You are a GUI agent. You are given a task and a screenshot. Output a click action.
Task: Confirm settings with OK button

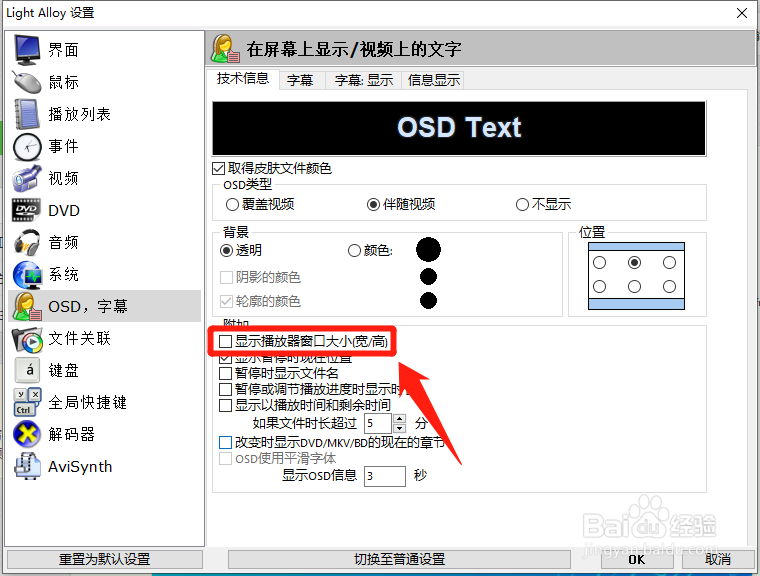tap(637, 559)
